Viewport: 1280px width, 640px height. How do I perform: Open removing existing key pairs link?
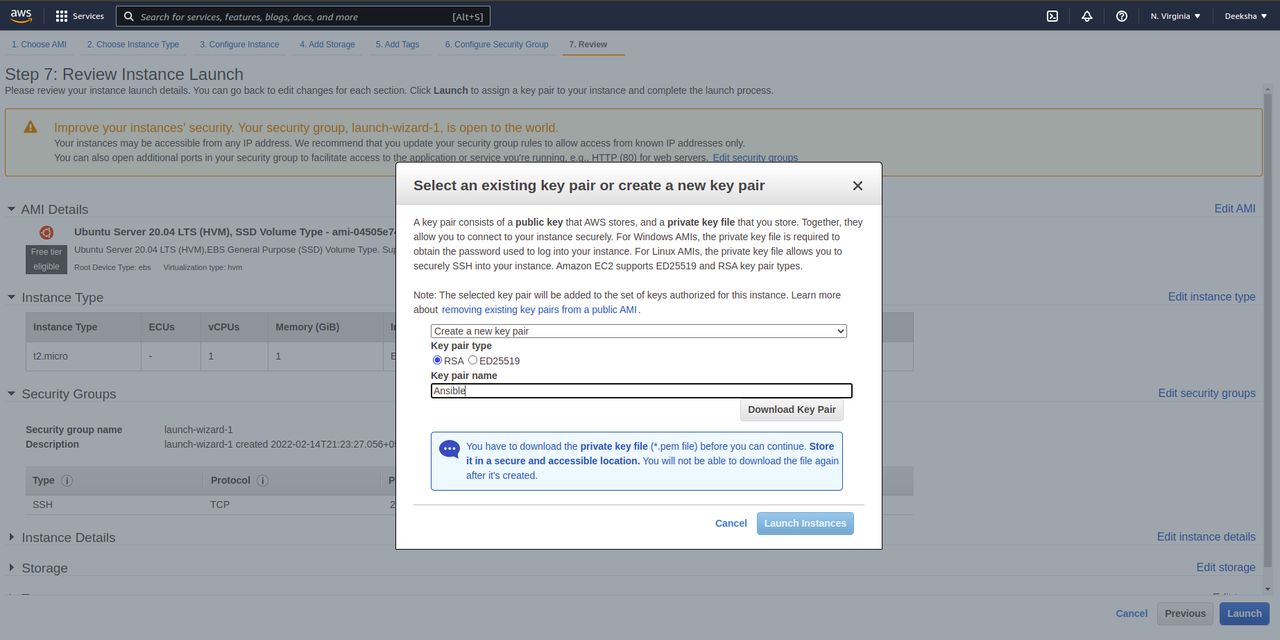coord(540,310)
